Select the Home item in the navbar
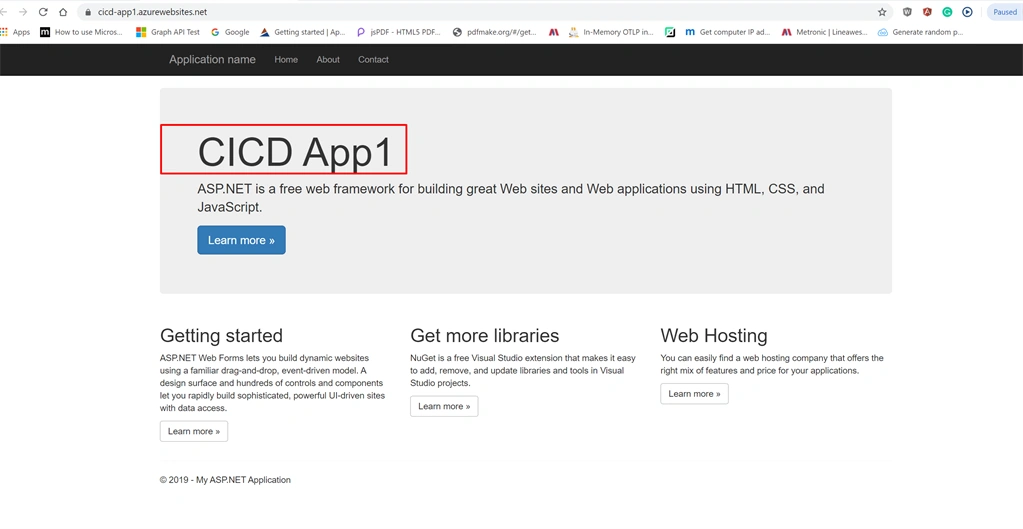This screenshot has height=529, width=1023. (x=286, y=59)
